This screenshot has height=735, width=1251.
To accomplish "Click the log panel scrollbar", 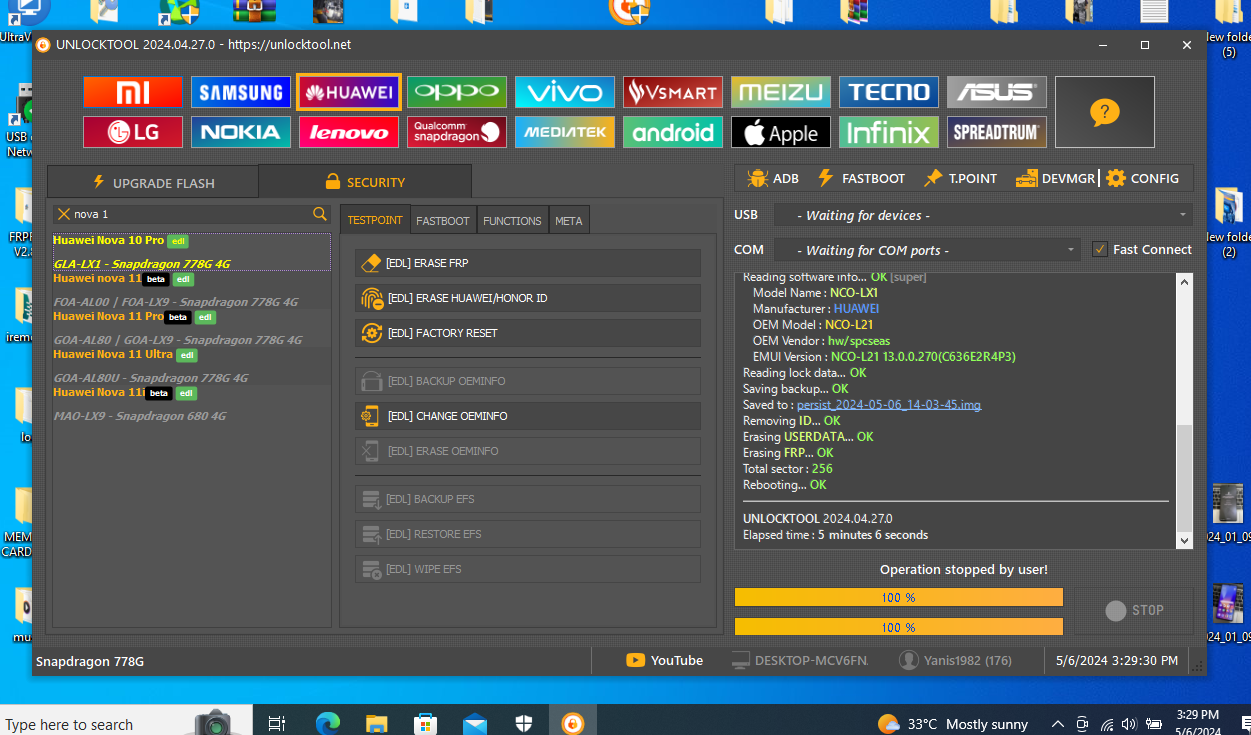I will point(1184,411).
